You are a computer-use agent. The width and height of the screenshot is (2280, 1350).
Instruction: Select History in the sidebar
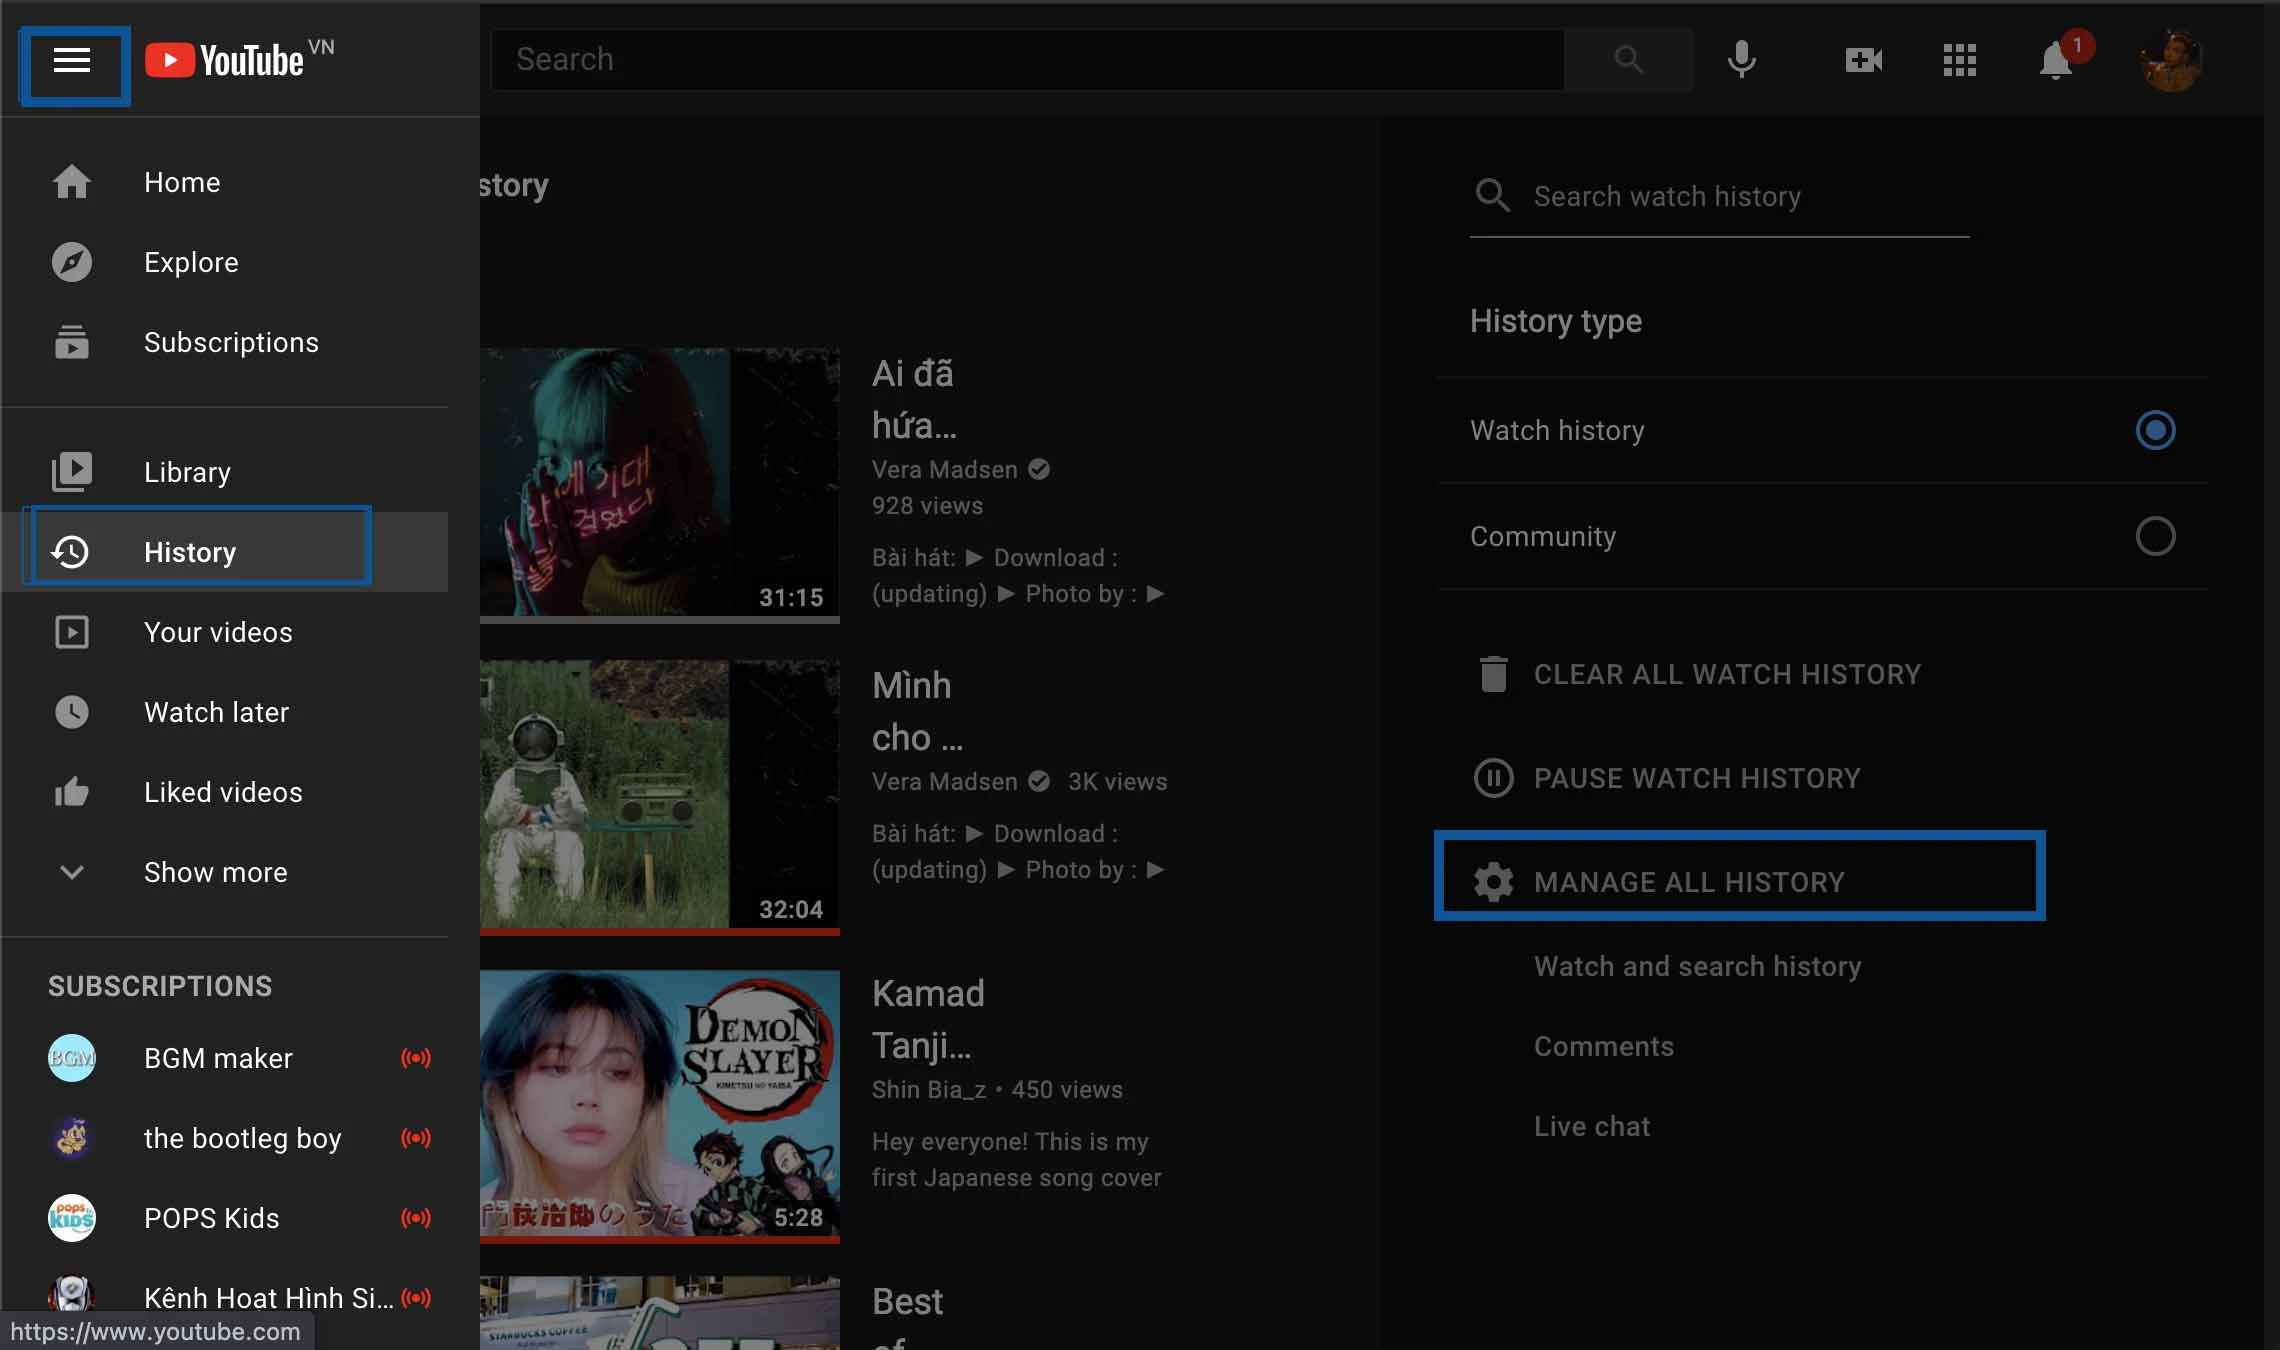(x=225, y=552)
